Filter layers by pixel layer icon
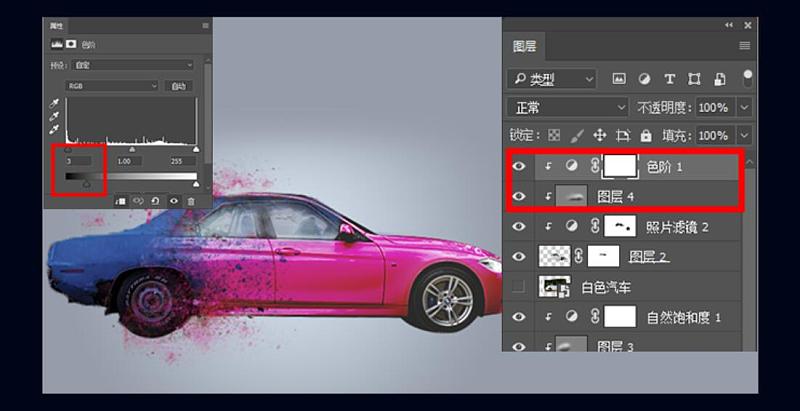Viewport: 800px width, 411px height. [x=619, y=78]
